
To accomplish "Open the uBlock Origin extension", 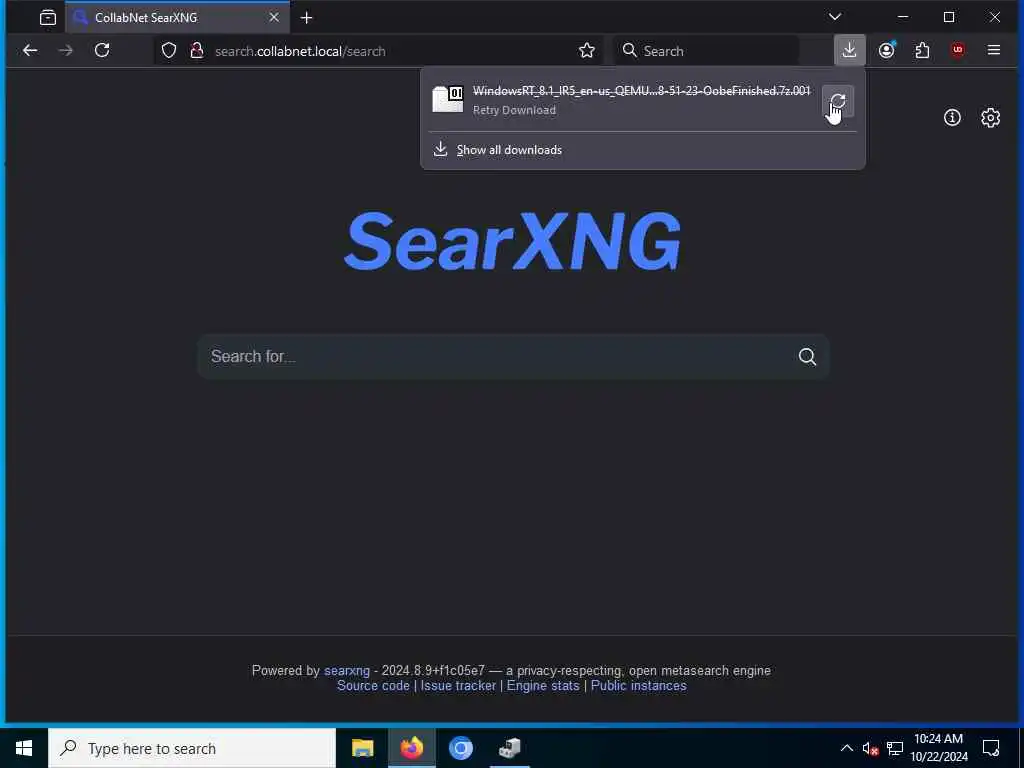I will pyautogui.click(x=957, y=50).
